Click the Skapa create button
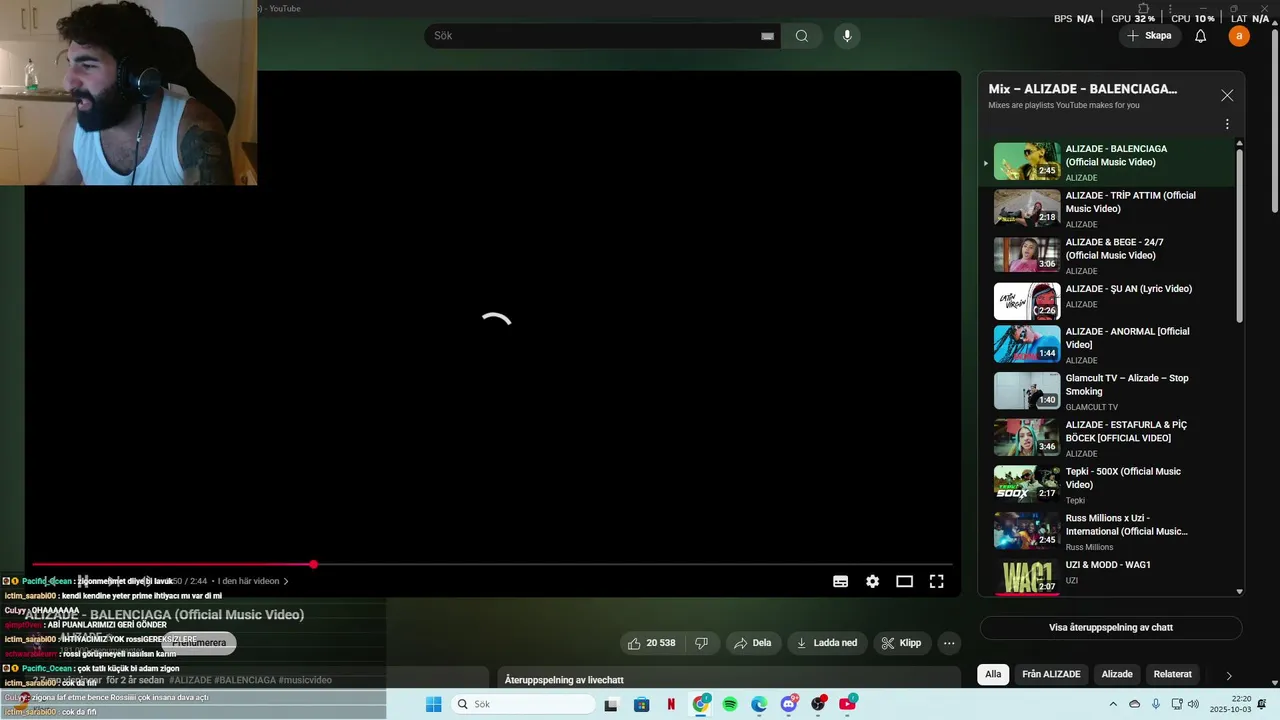 [1149, 36]
